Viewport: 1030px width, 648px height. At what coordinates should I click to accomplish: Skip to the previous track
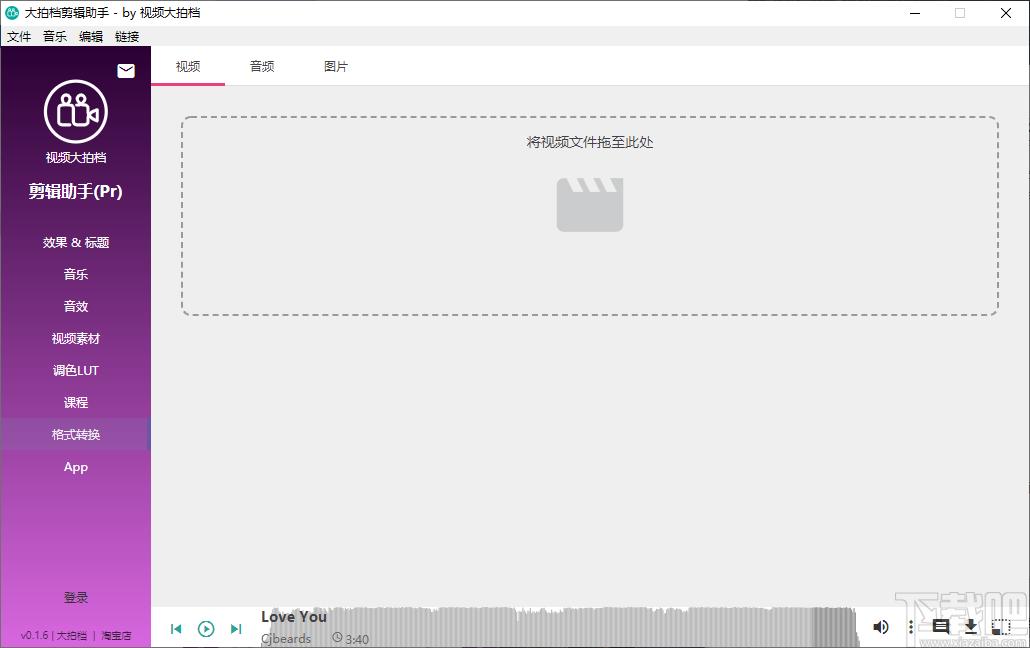coord(176,629)
